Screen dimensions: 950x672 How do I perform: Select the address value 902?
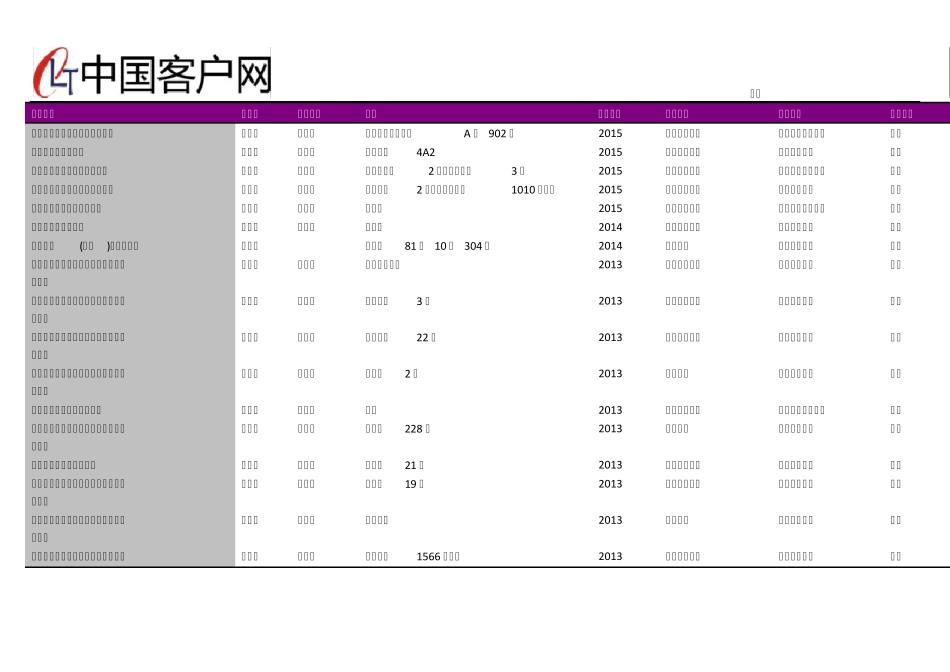tap(497, 133)
